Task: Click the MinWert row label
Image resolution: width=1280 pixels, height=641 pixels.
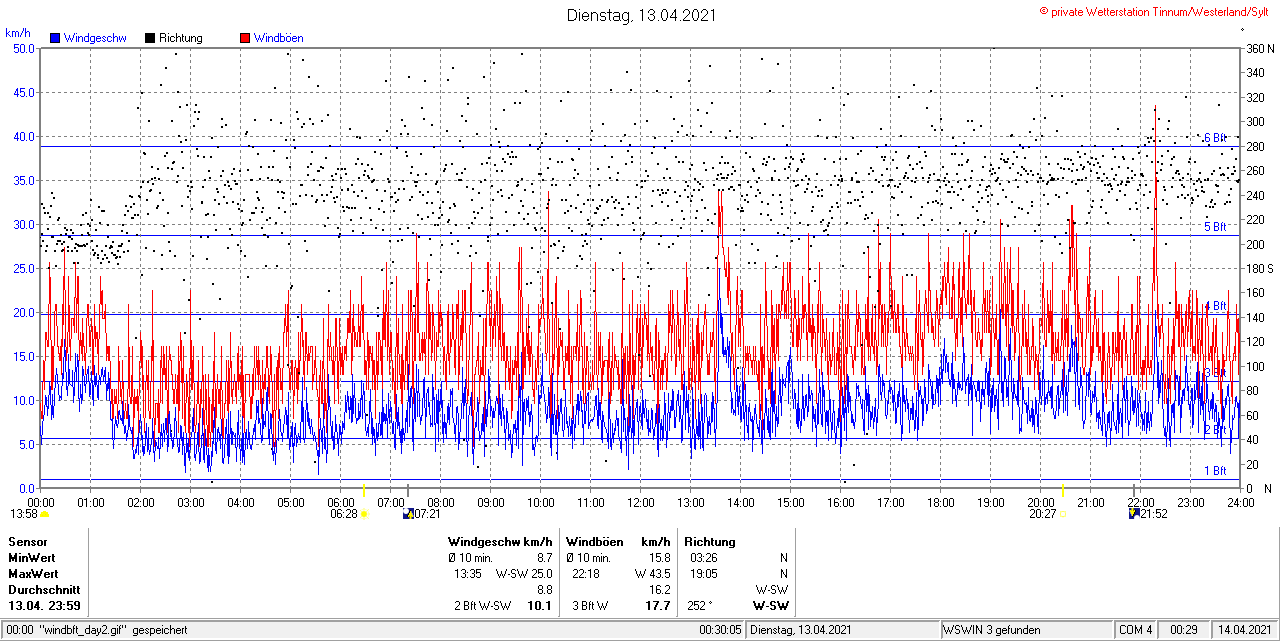Action: click(32, 558)
